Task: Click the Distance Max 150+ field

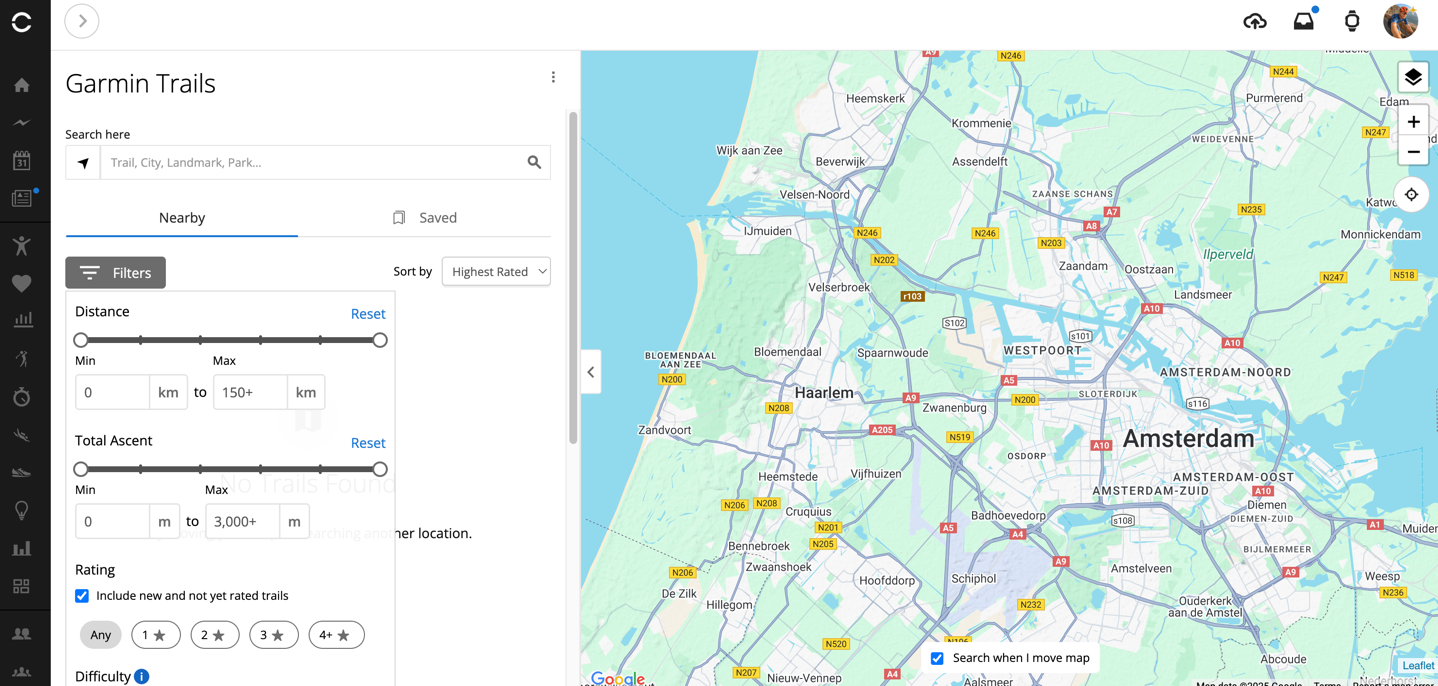Action: click(x=251, y=392)
